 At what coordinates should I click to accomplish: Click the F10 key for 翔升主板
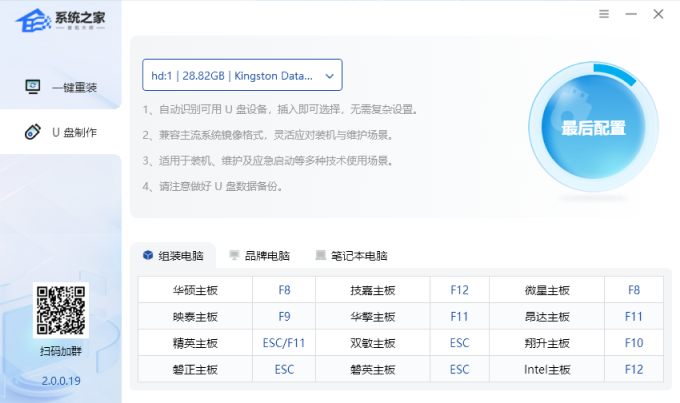coord(634,343)
